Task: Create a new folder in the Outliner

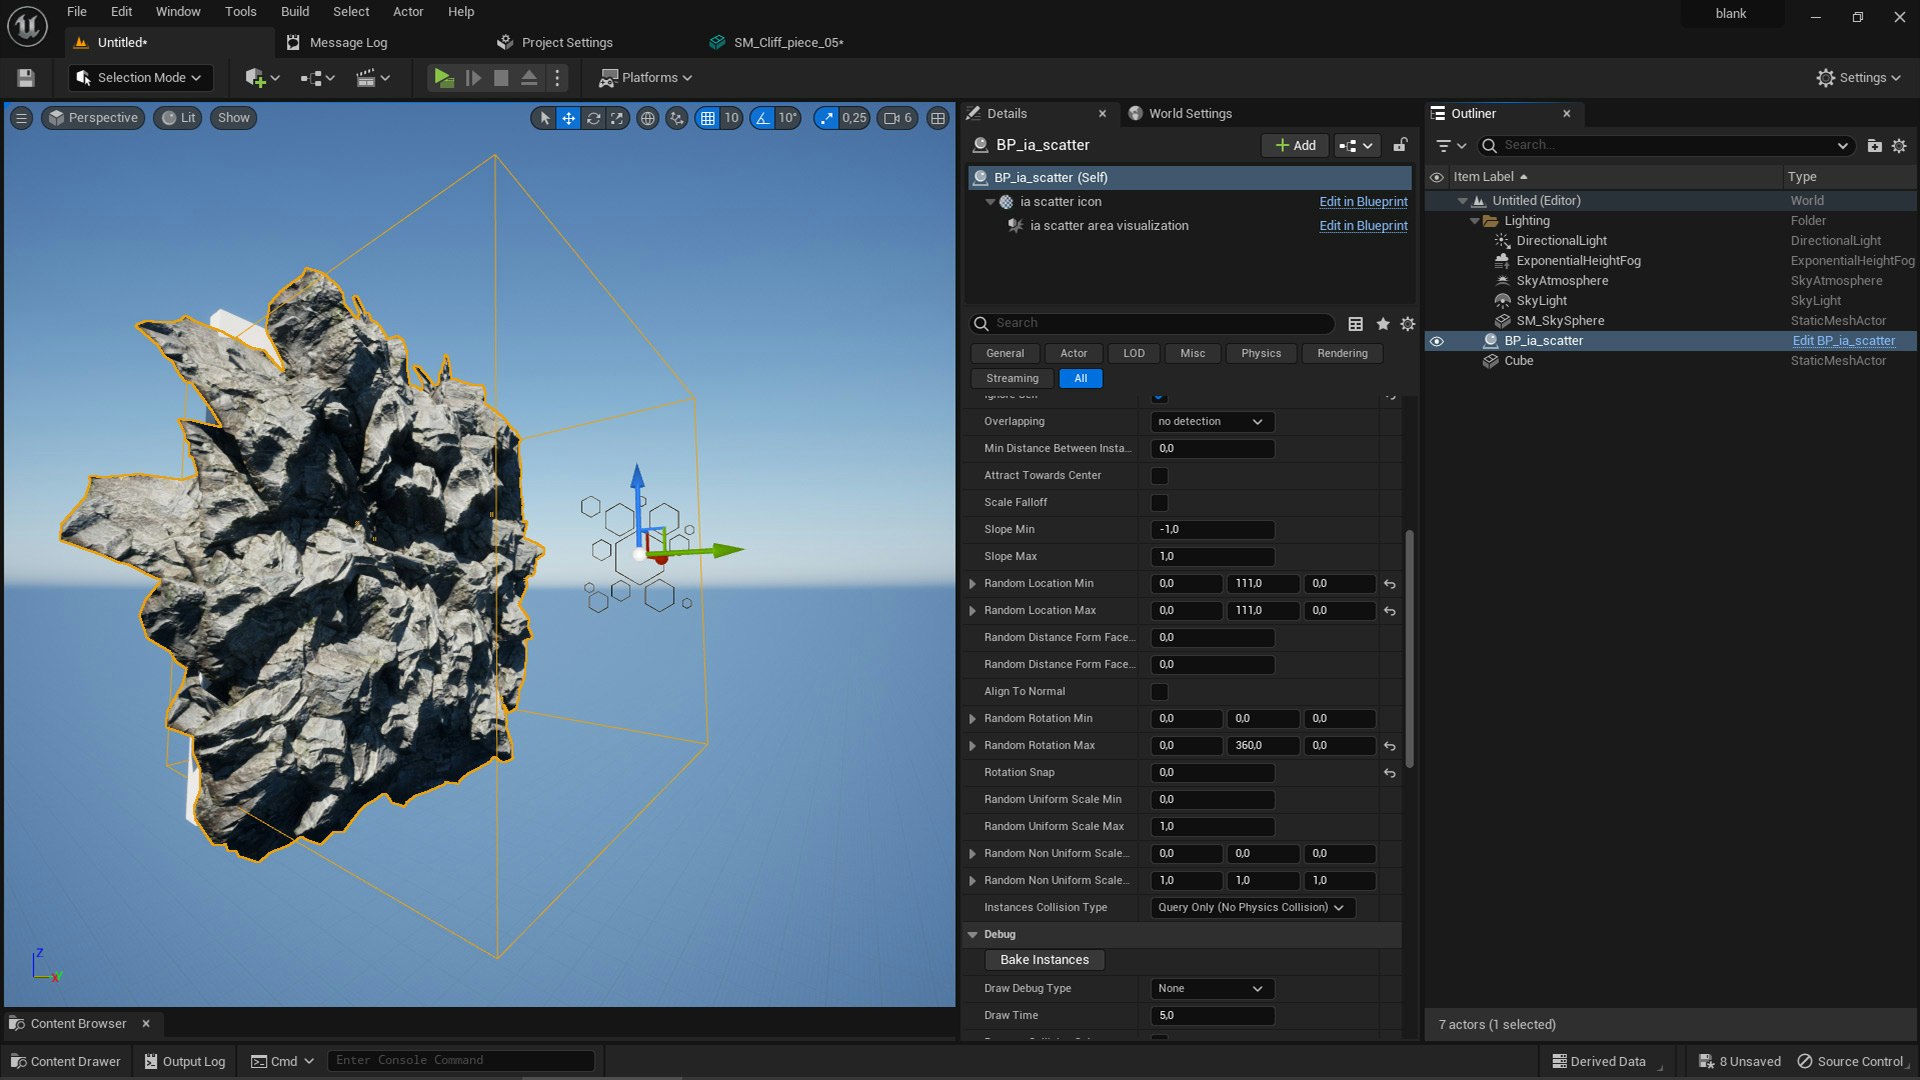Action: (x=1874, y=146)
